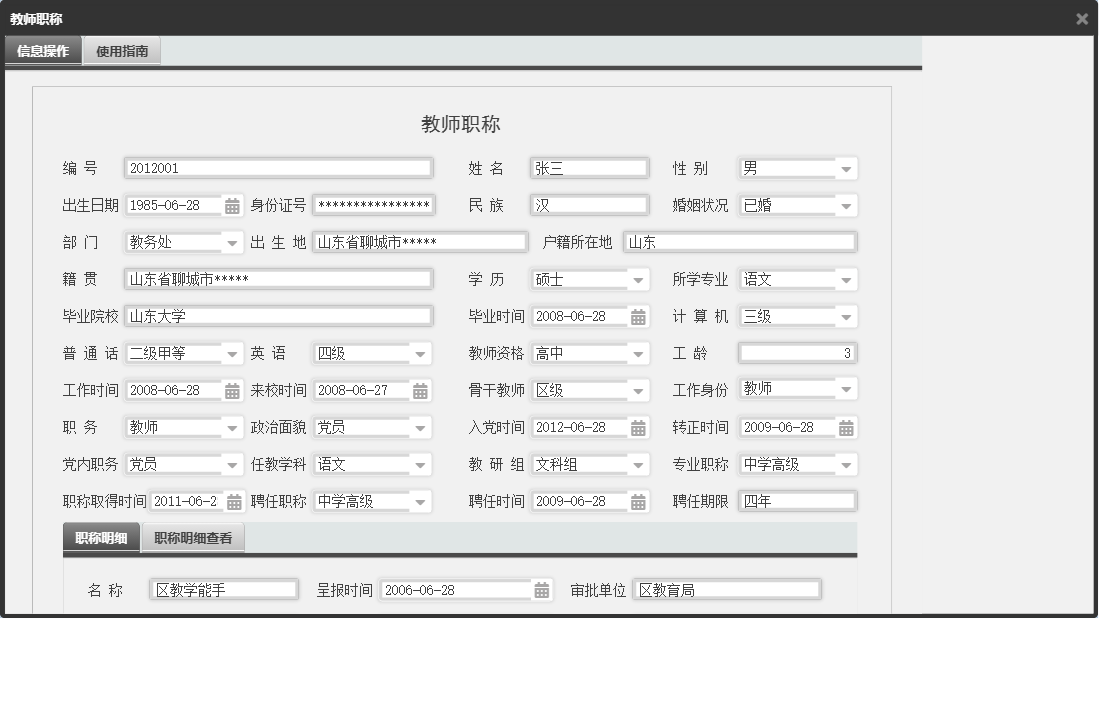The width and height of the screenshot is (1099, 709).
Task: Switch to the 使用指南 tab
Action: [122, 49]
